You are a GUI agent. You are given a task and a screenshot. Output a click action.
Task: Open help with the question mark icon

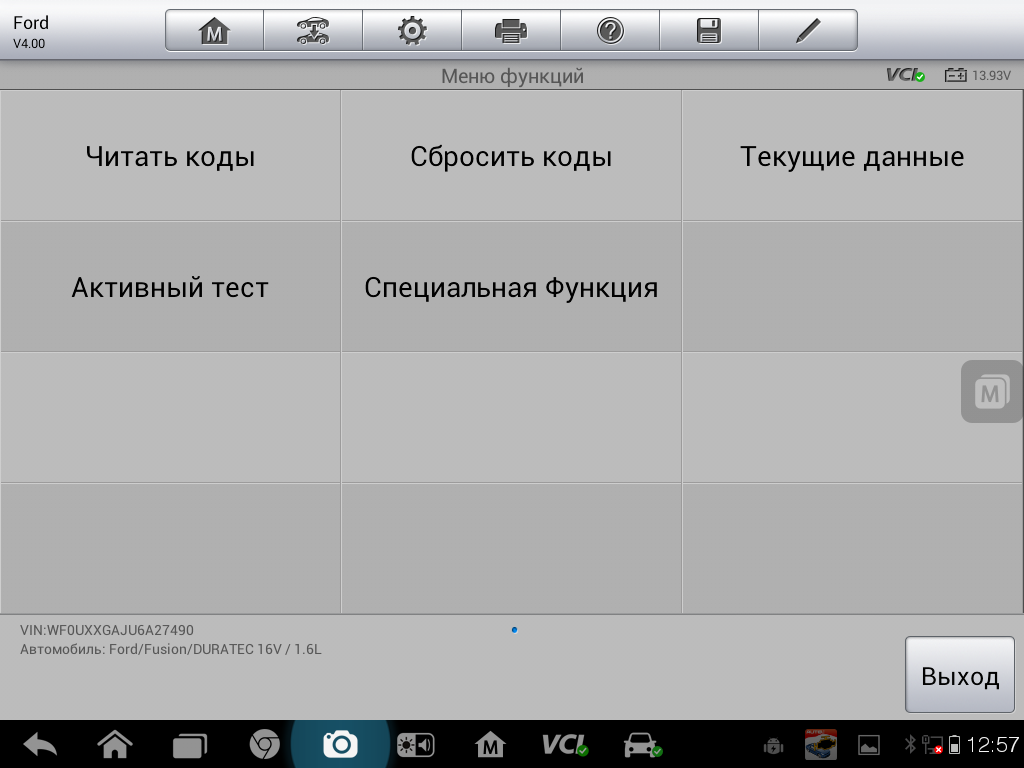pyautogui.click(x=610, y=31)
